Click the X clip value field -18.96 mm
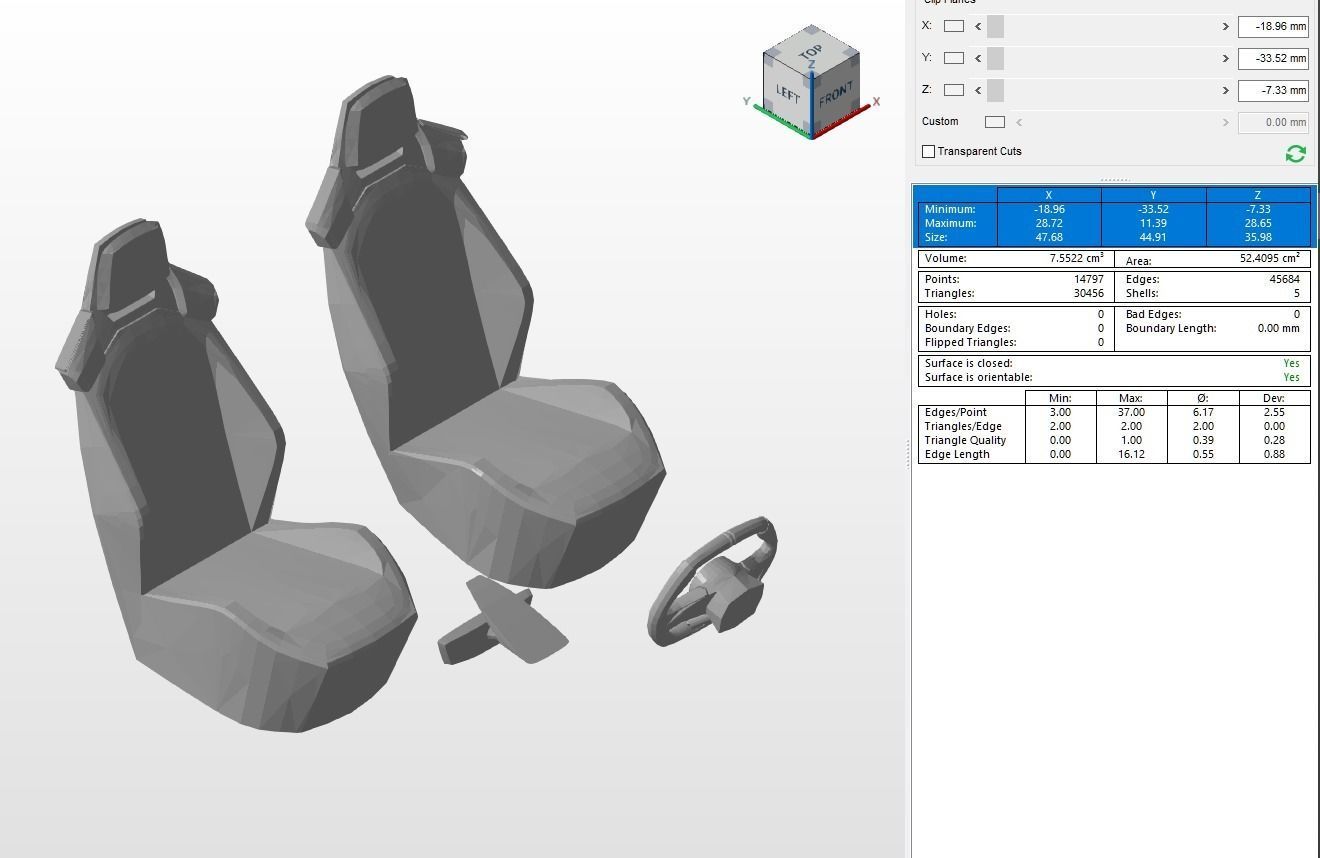 click(1273, 27)
